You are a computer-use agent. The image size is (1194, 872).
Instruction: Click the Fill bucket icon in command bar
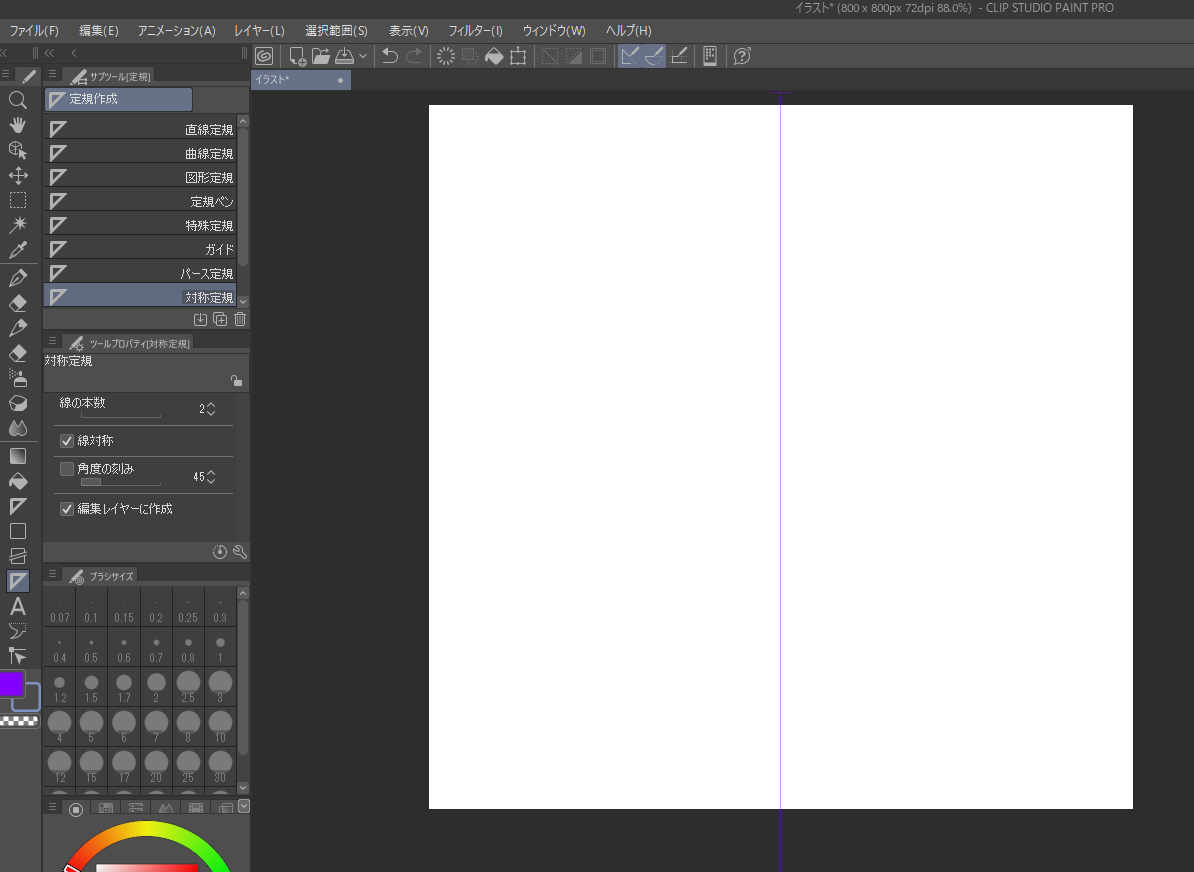494,56
